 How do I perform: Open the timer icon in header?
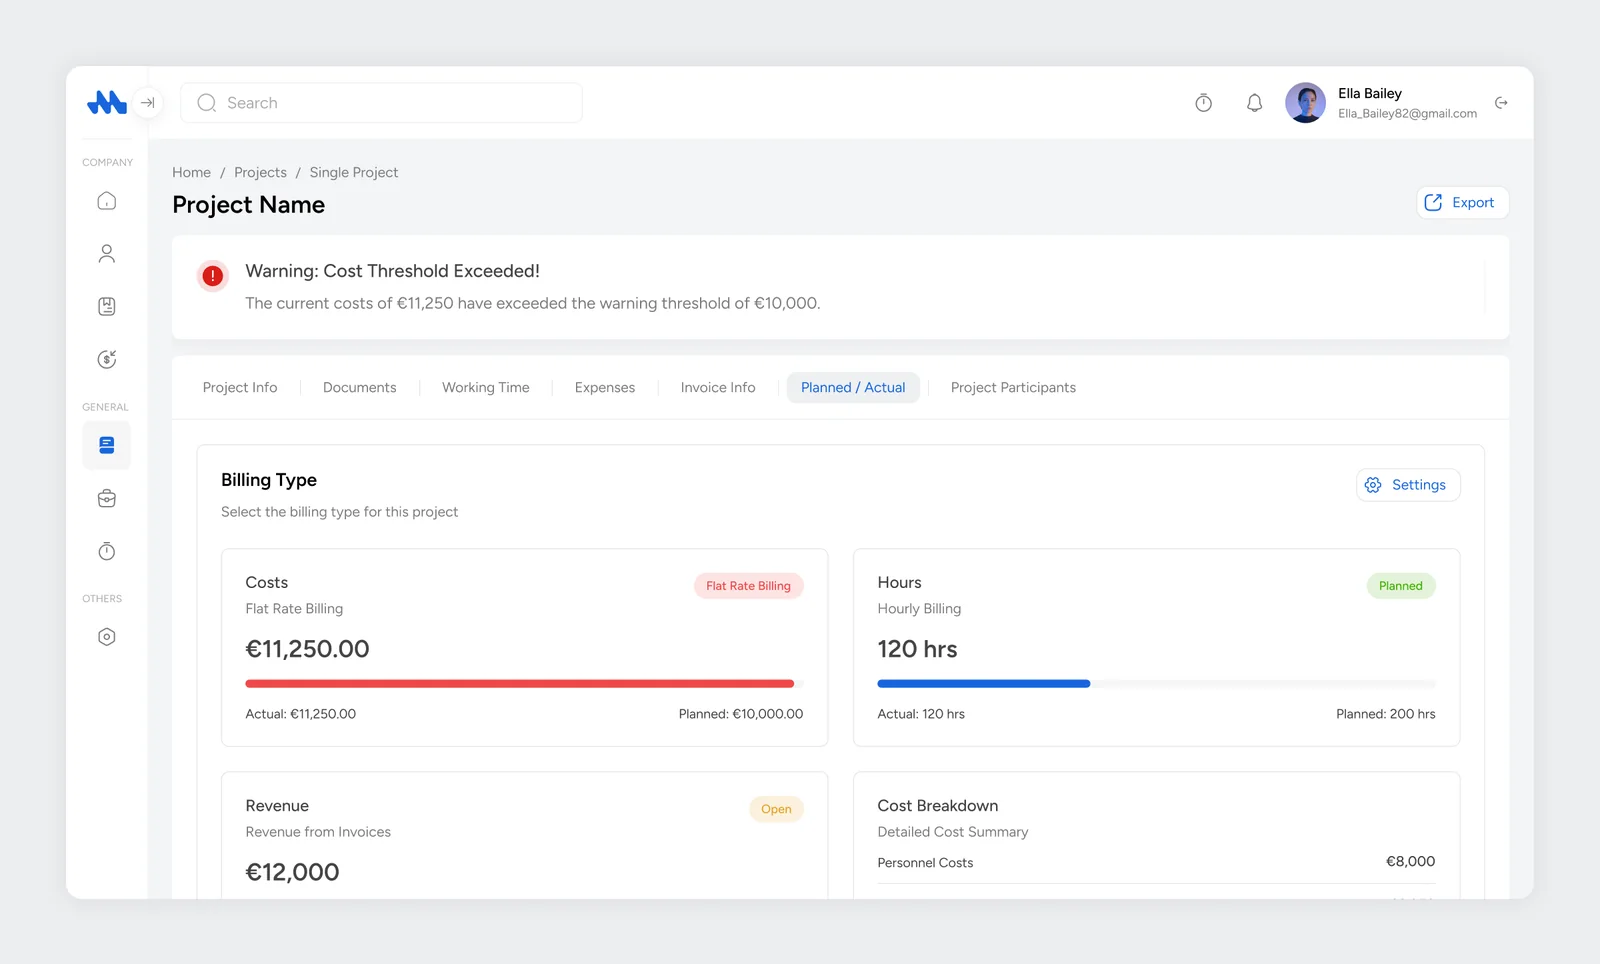[1204, 103]
